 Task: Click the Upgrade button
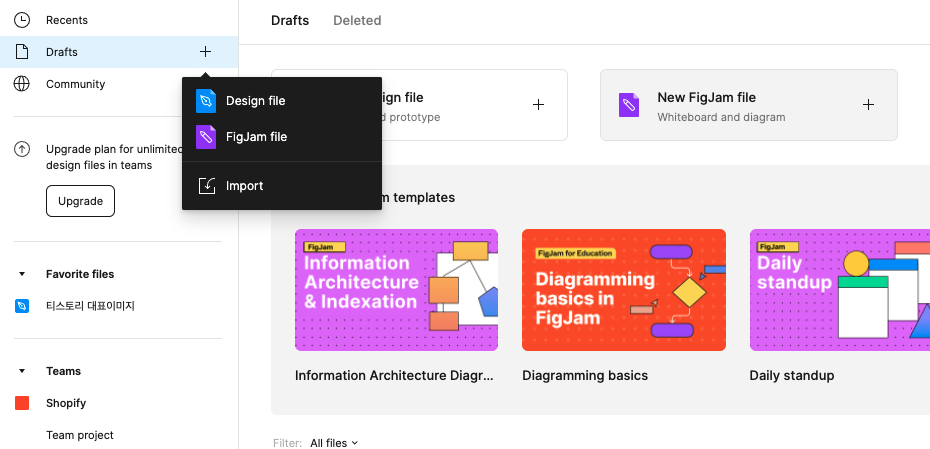(80, 201)
